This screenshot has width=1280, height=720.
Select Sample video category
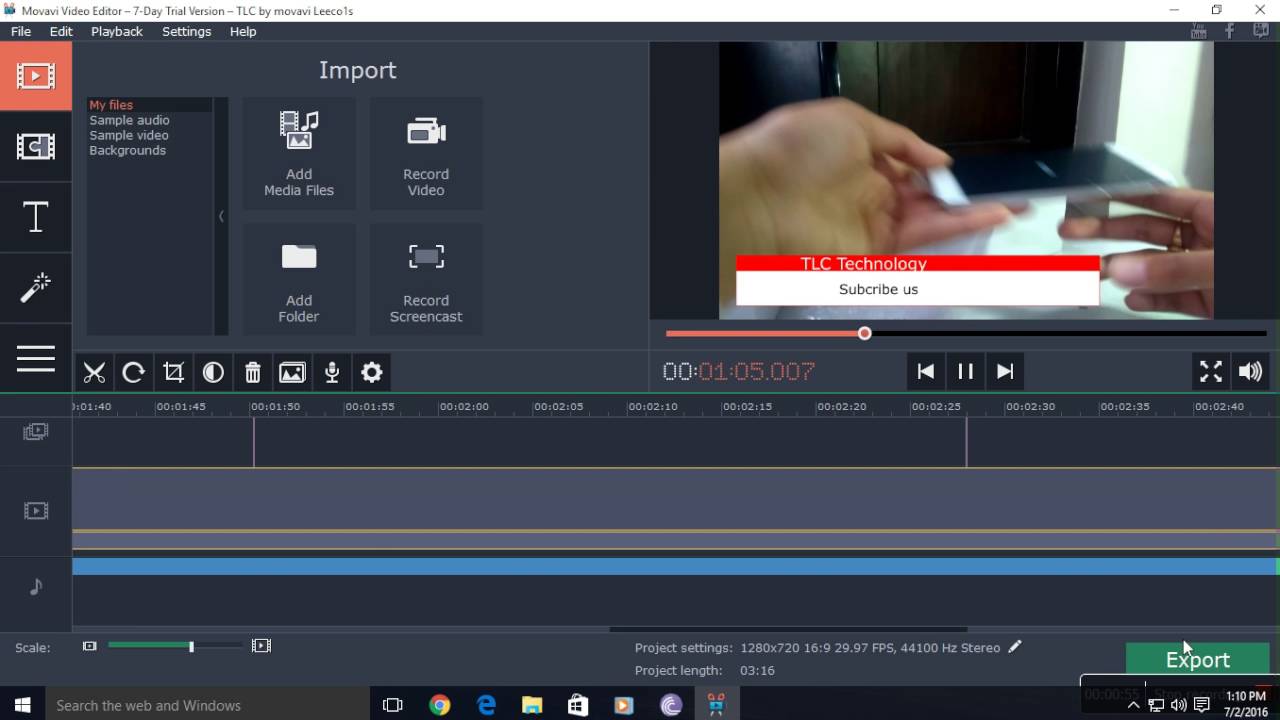pos(129,135)
